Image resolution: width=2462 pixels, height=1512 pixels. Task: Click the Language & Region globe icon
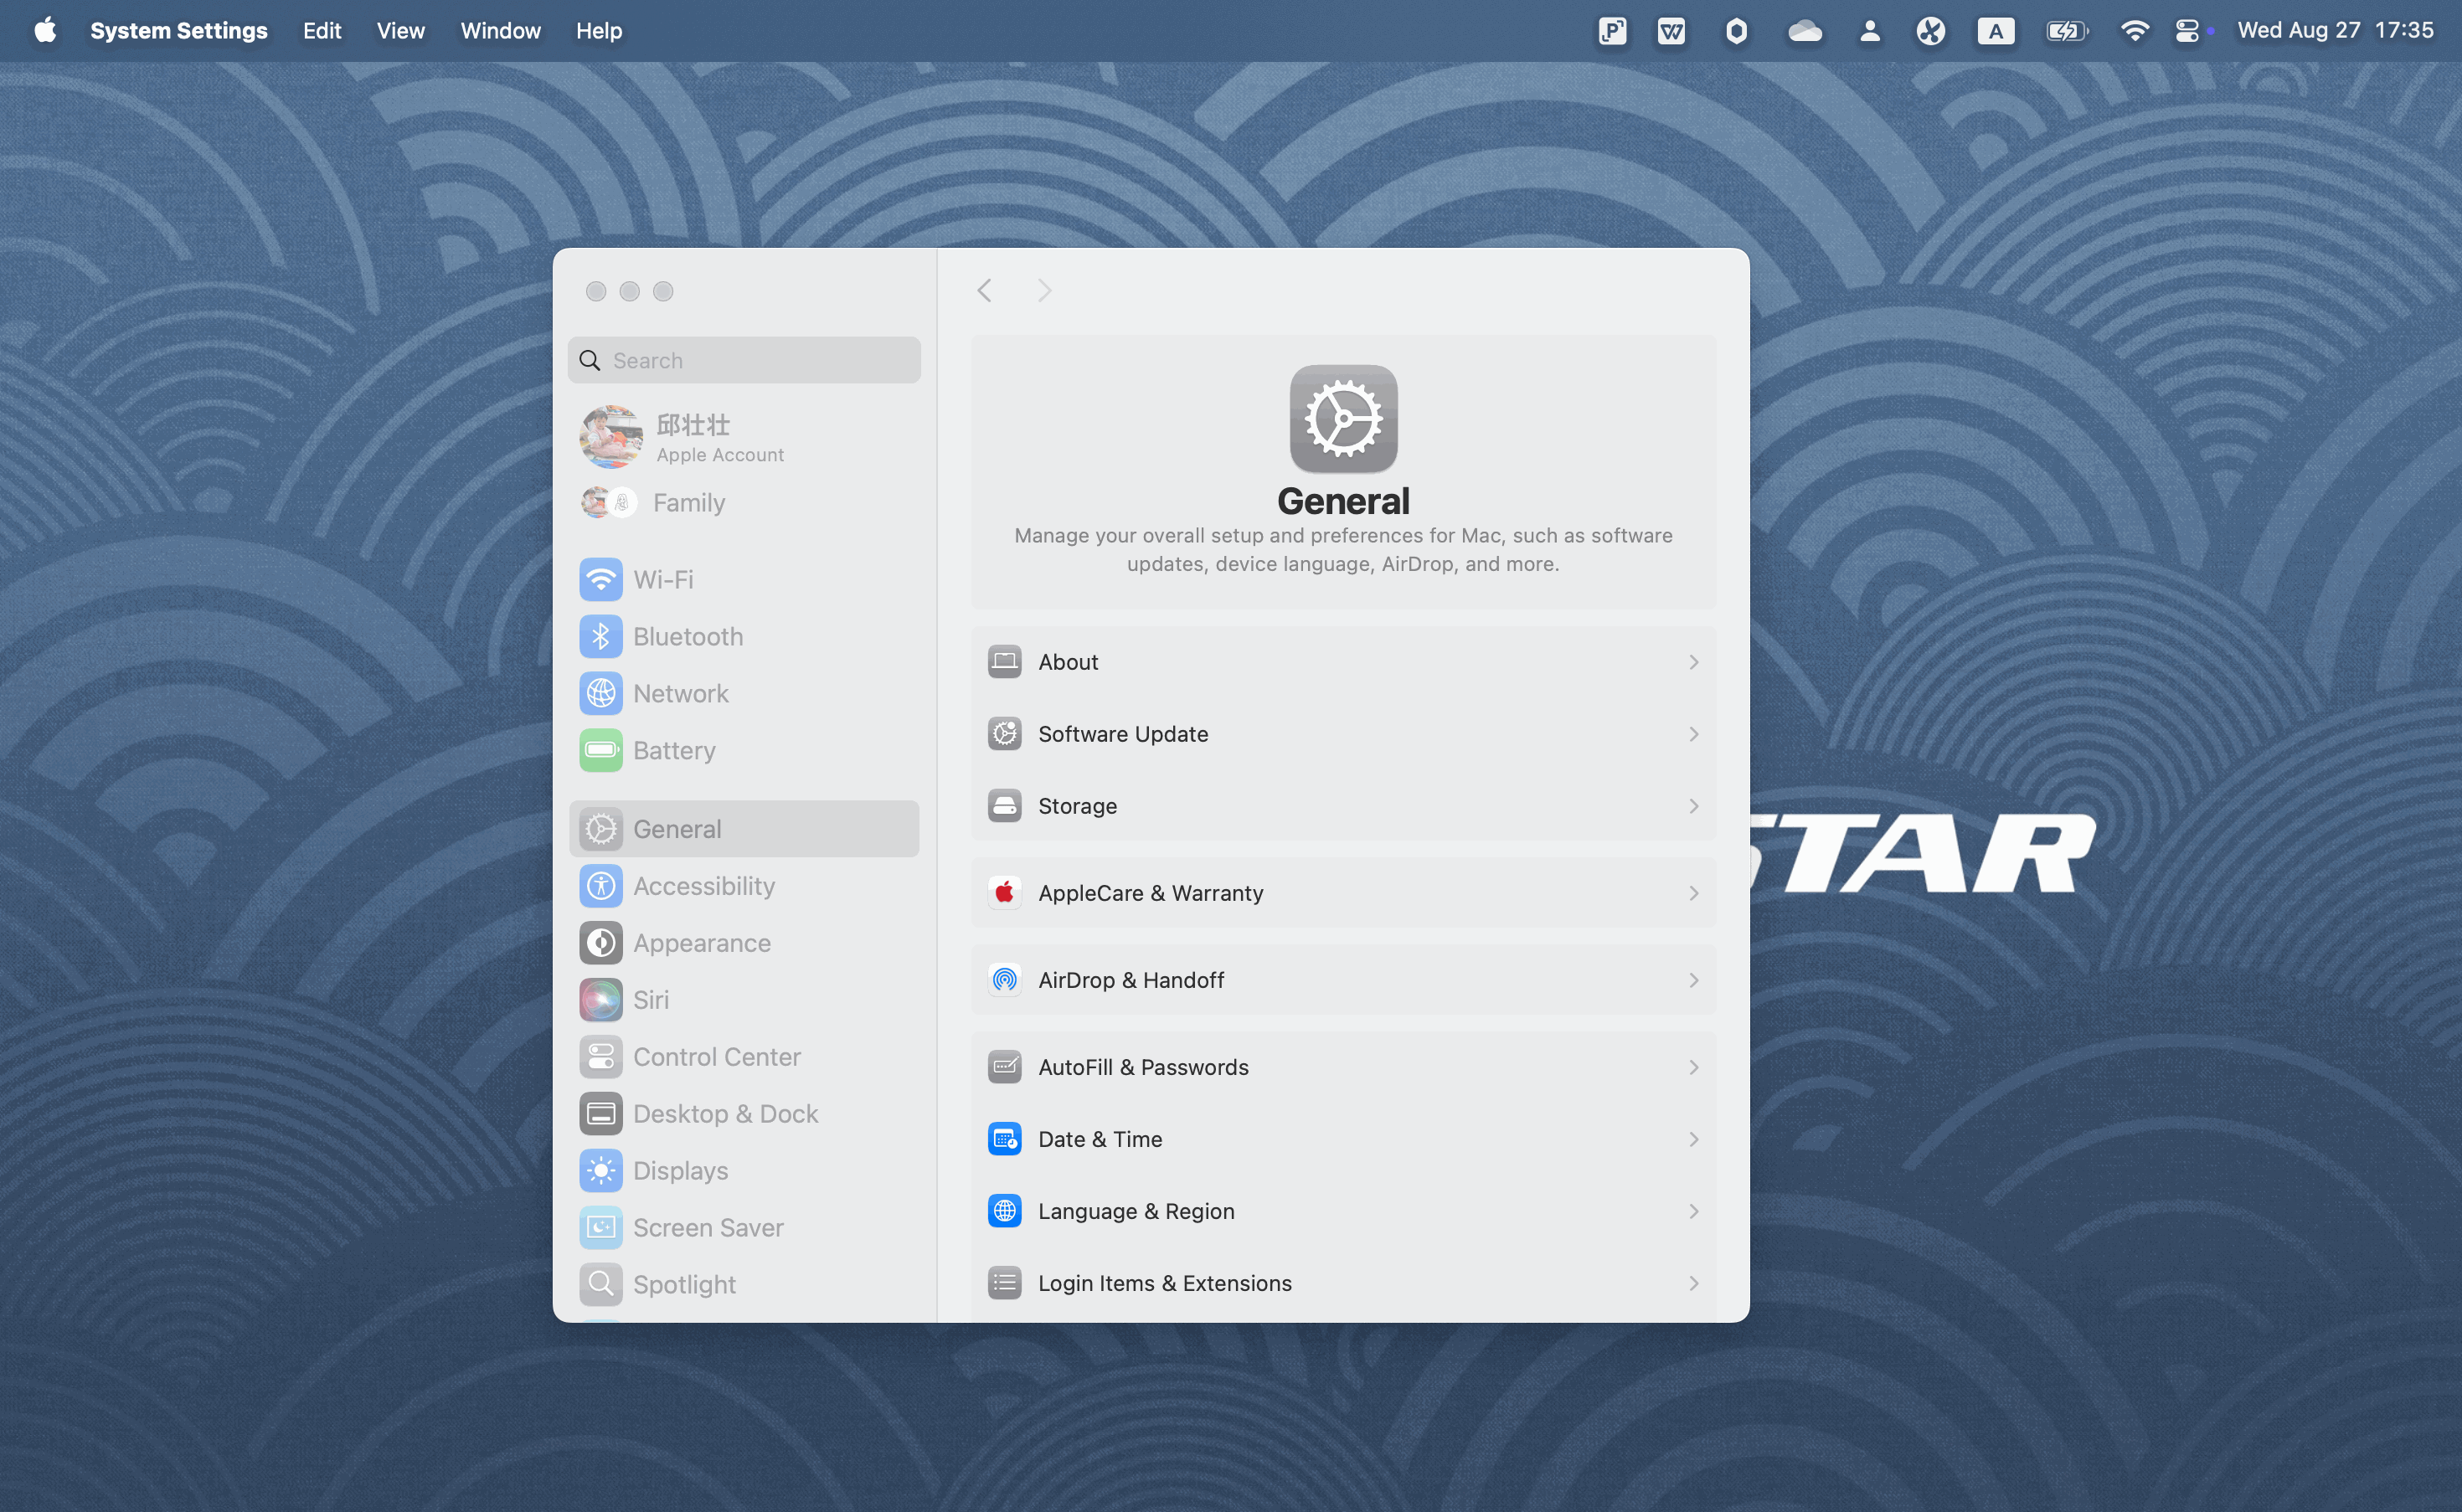click(1005, 1210)
